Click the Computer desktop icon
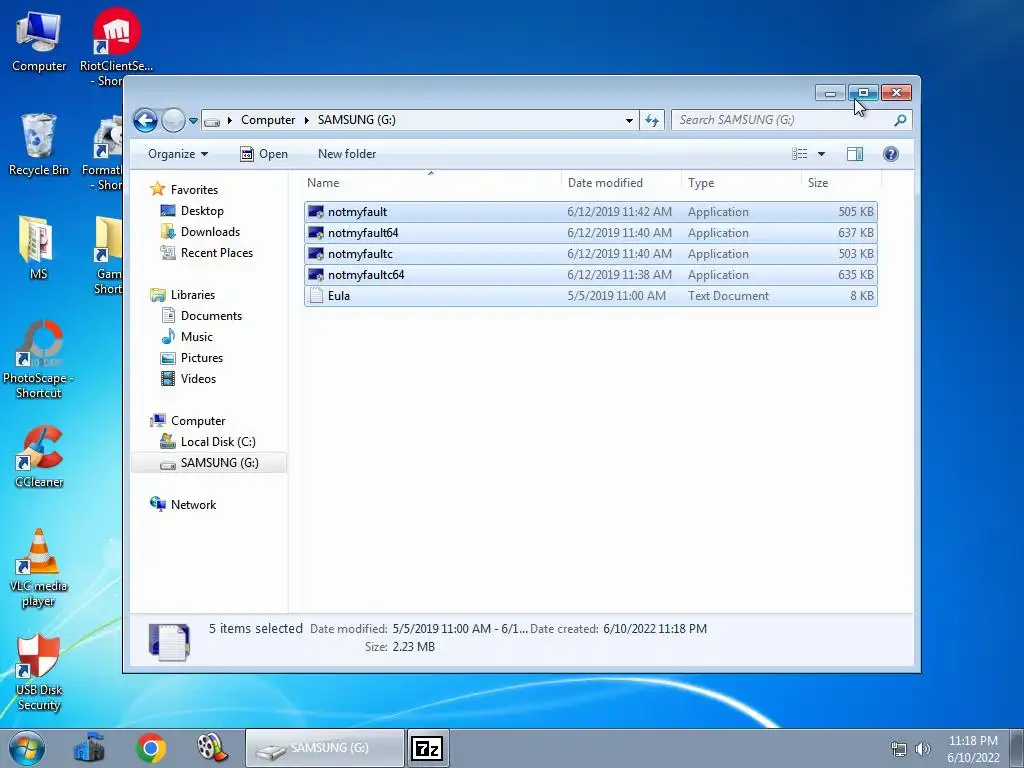Image resolution: width=1024 pixels, height=768 pixels. (39, 43)
